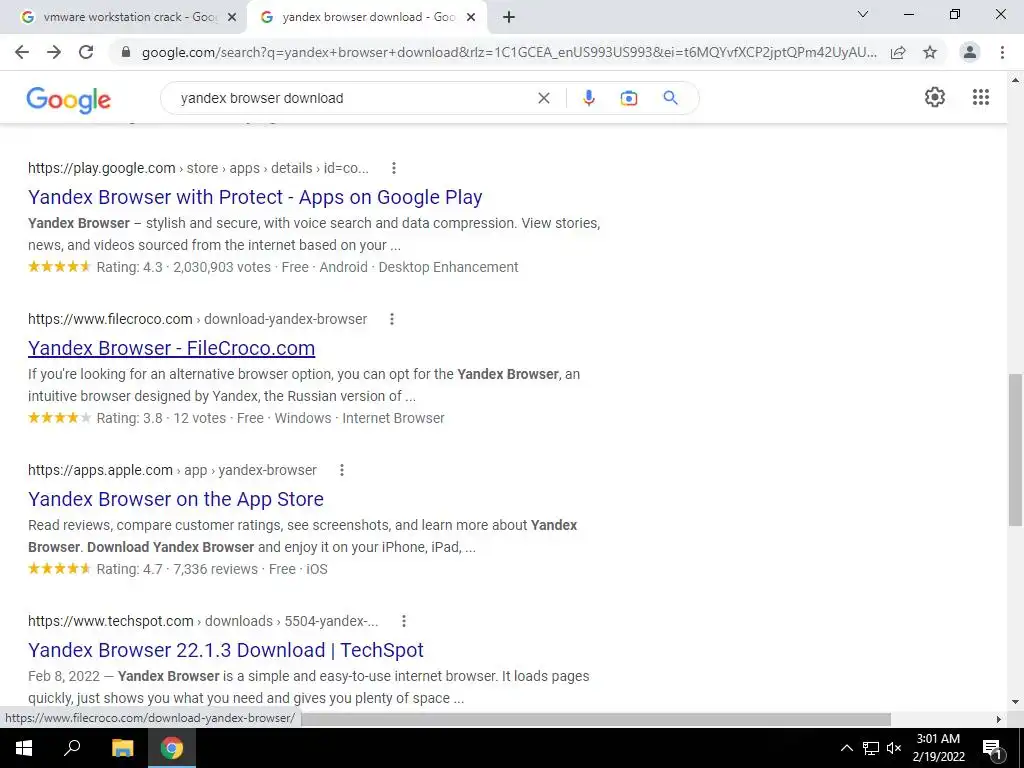Open options for play.google.com result
1024x768 pixels.
(394, 168)
